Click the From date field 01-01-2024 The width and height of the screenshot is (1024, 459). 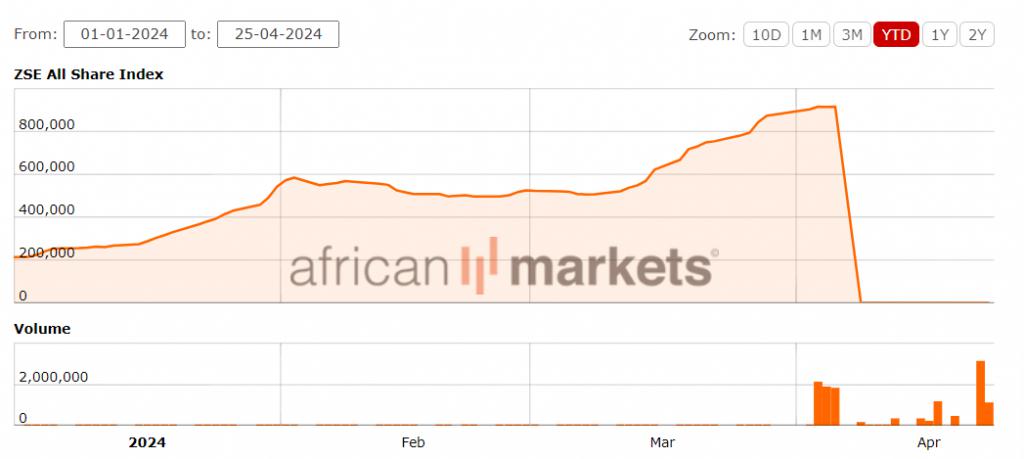pos(124,34)
